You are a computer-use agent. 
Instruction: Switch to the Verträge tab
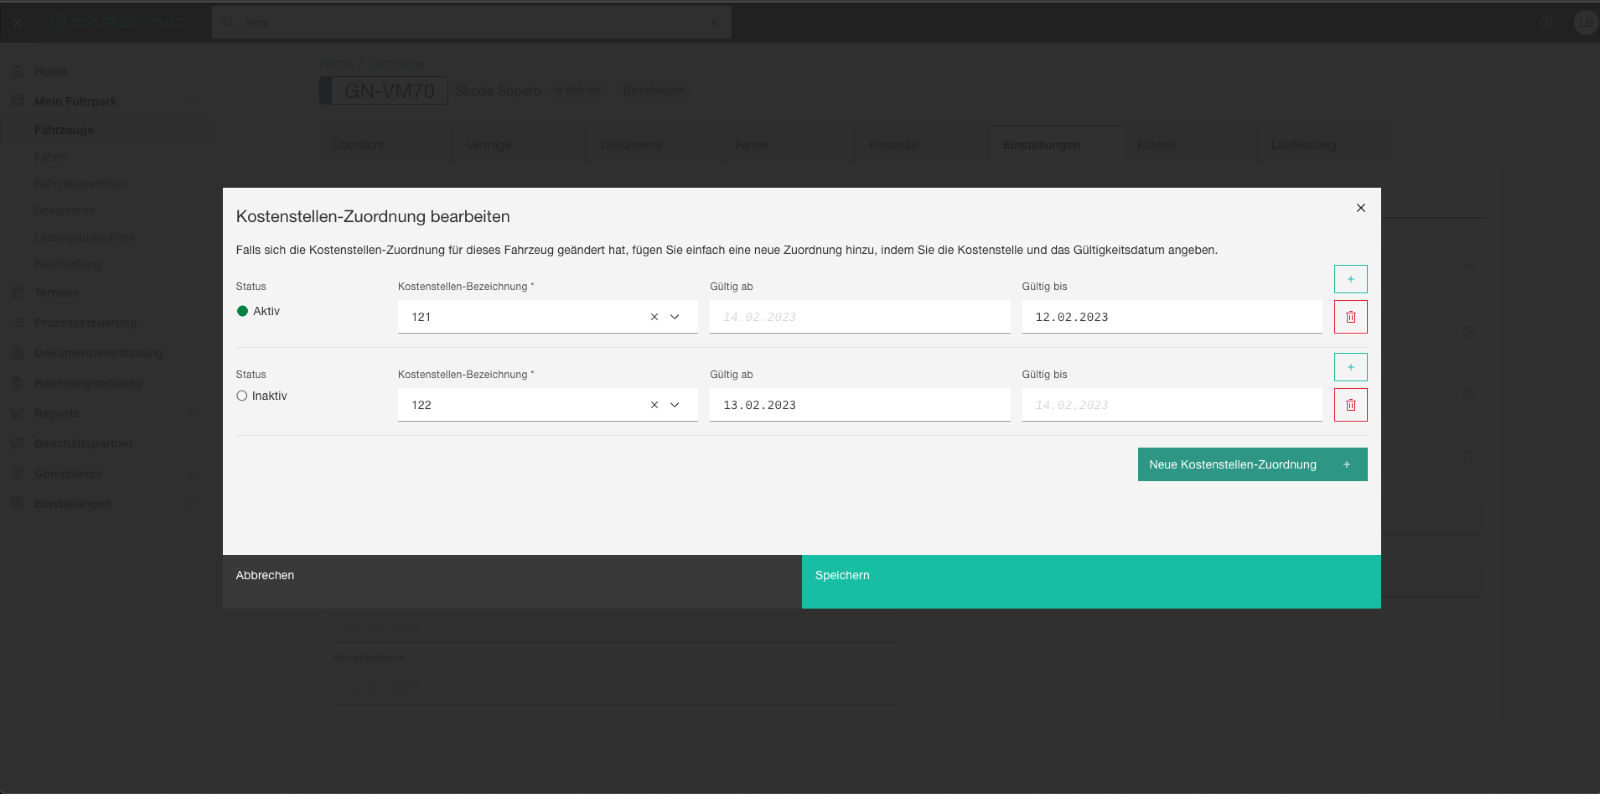(520, 145)
